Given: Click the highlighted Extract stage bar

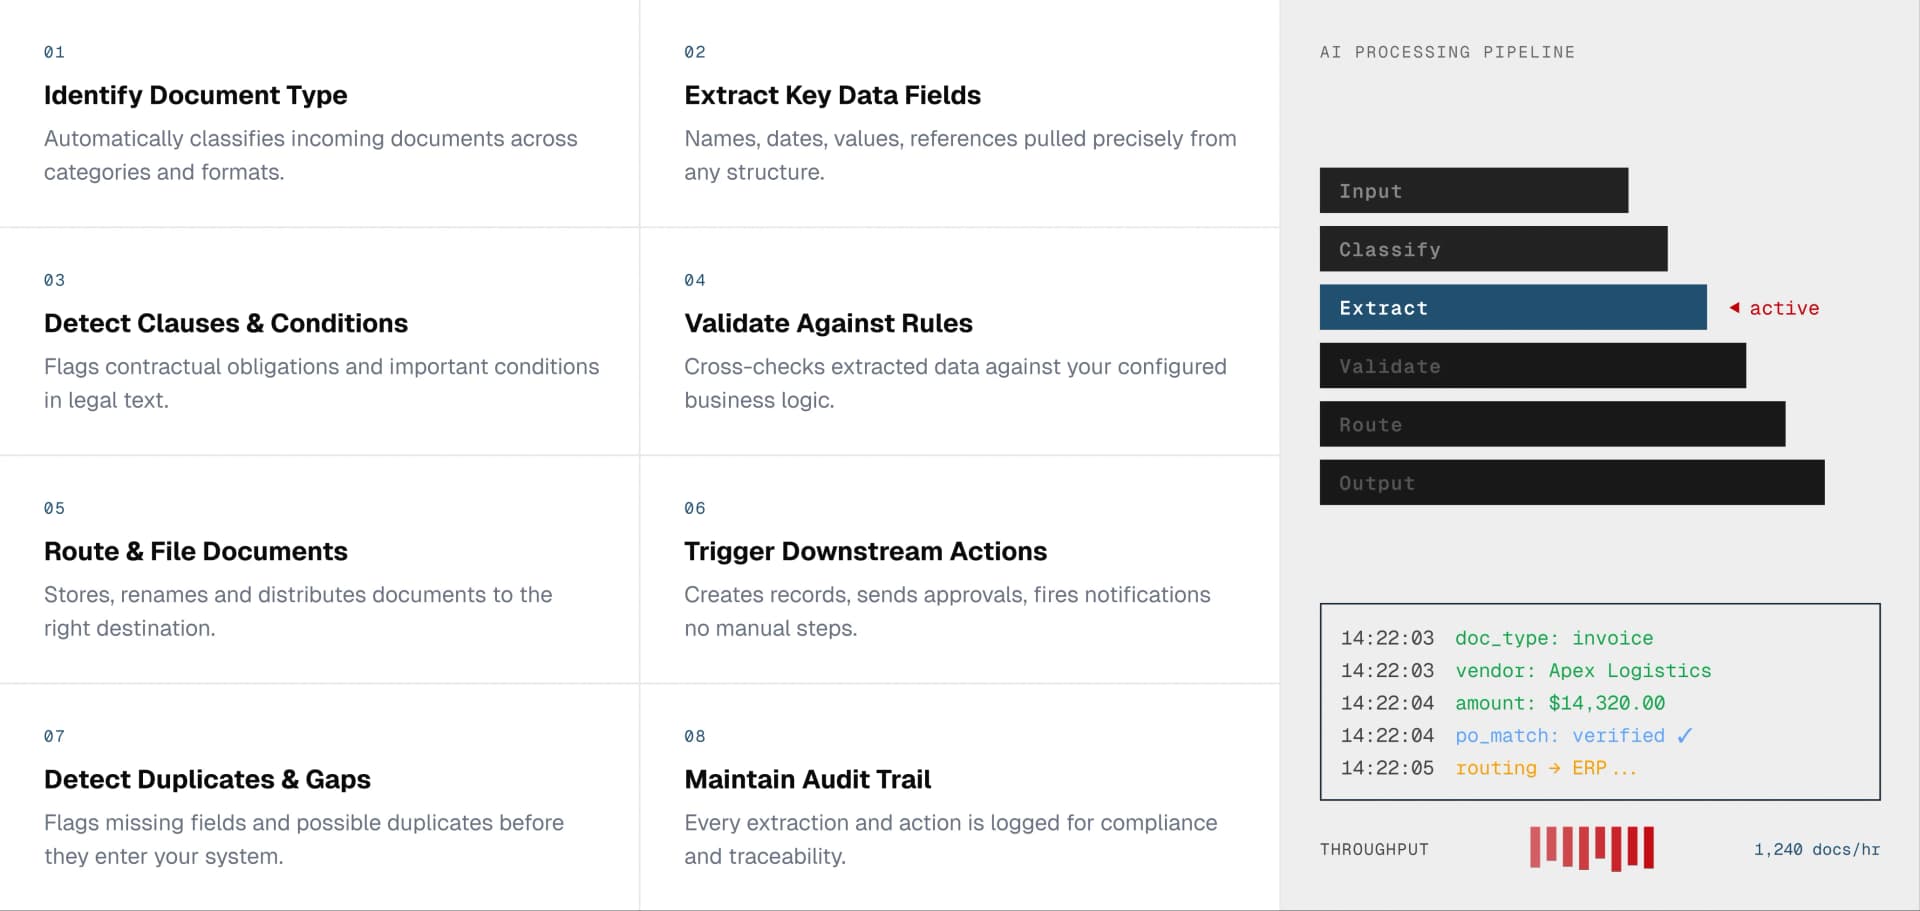Looking at the screenshot, I should (x=1513, y=307).
